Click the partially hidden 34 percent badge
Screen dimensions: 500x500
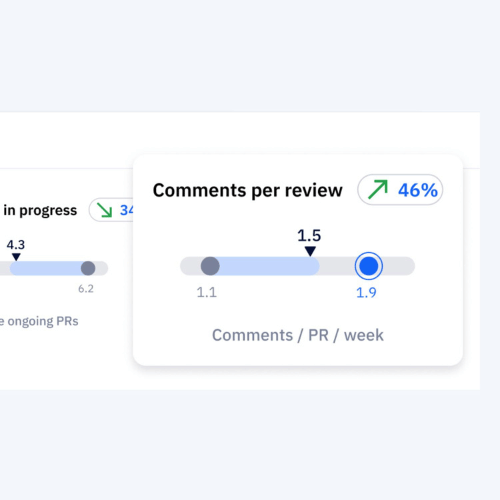point(111,210)
